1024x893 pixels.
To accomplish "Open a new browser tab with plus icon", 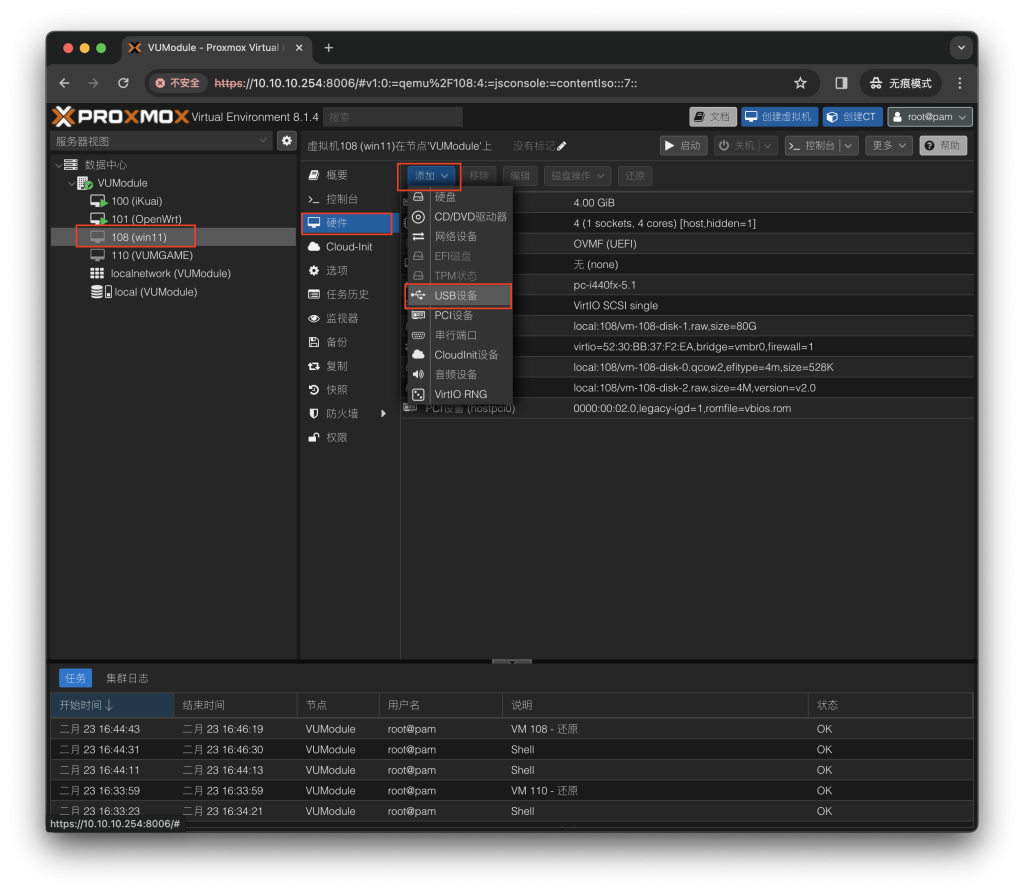I will 328,47.
